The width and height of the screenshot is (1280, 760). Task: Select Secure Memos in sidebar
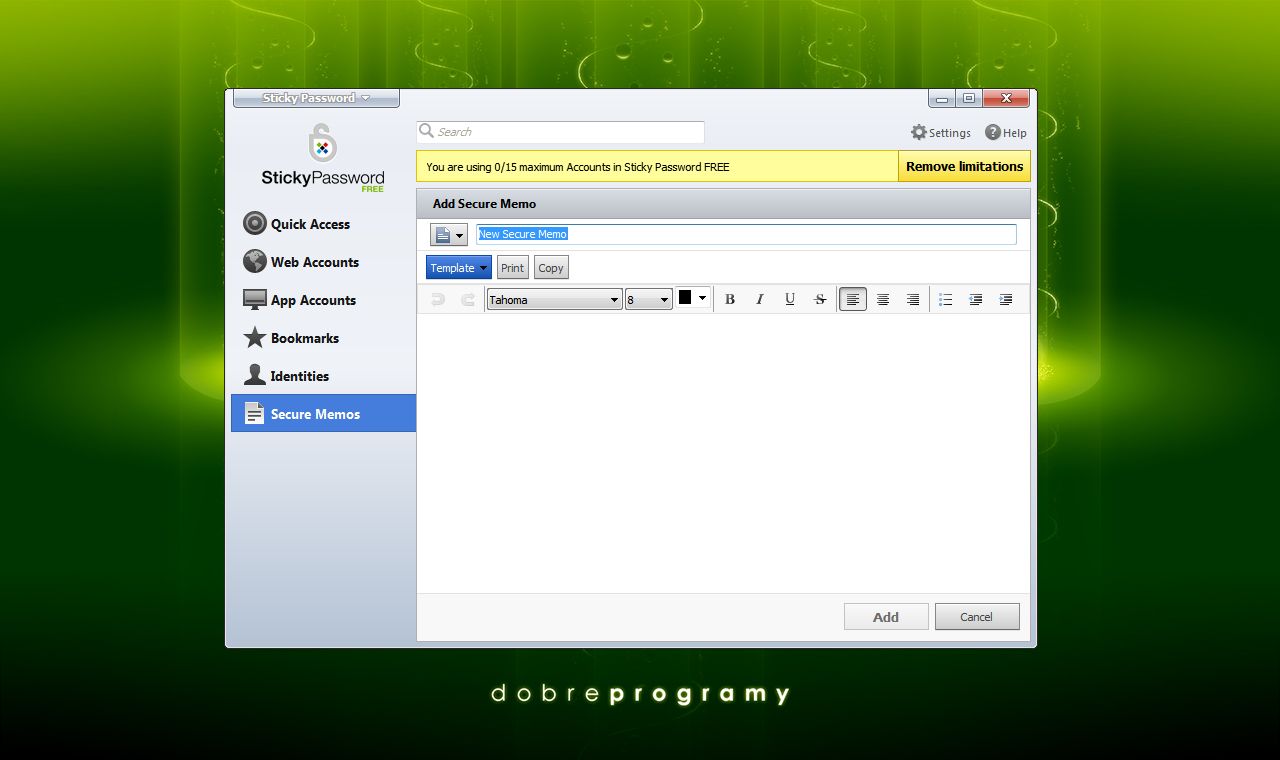tap(323, 413)
